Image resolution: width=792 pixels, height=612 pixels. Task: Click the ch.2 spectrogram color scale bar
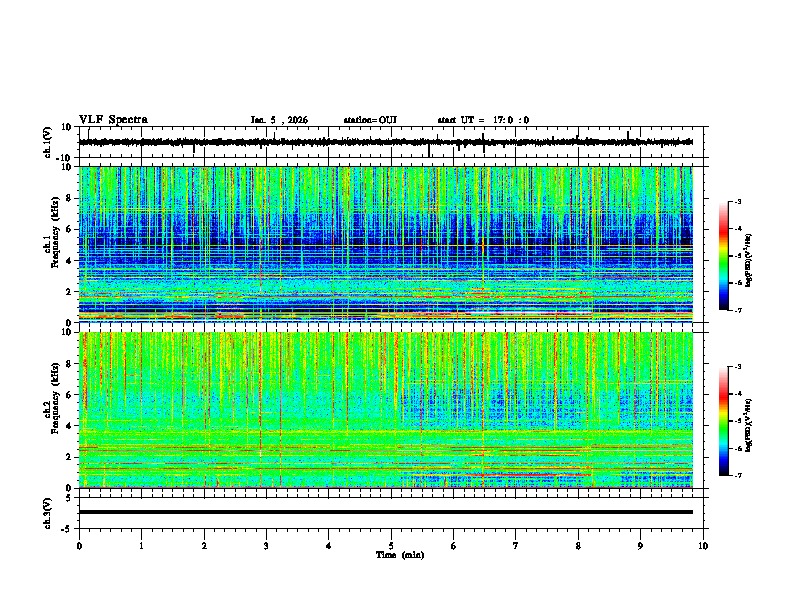(x=724, y=421)
